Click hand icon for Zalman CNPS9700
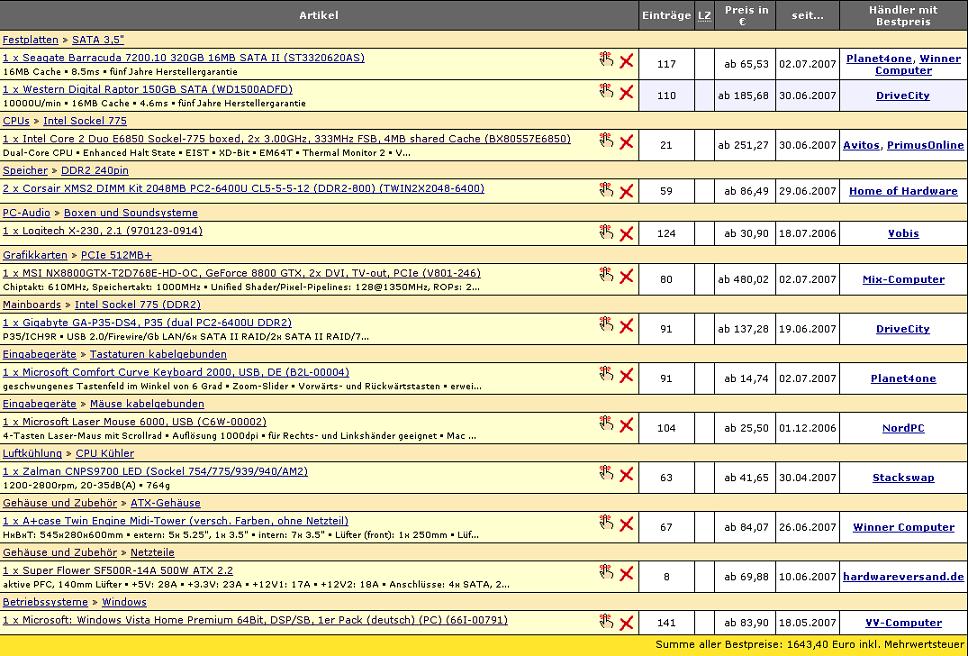 point(606,473)
